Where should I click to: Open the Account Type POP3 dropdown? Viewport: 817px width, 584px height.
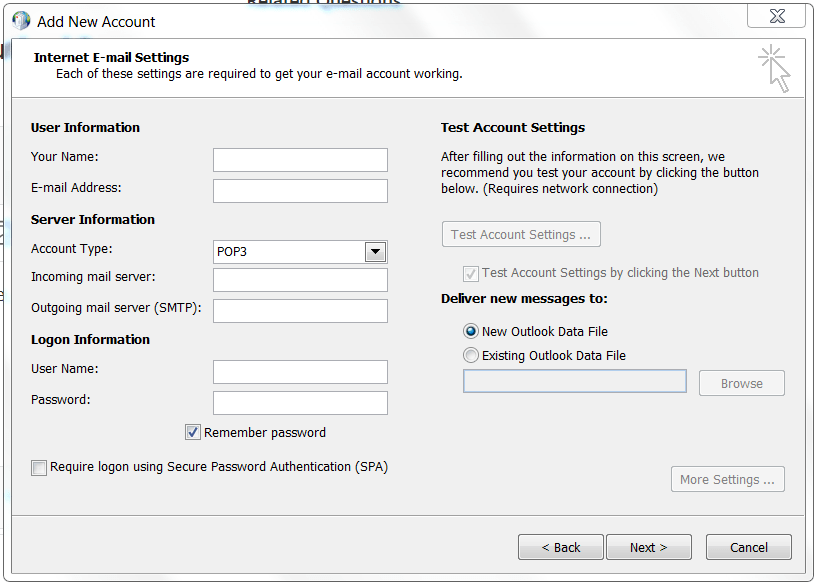[x=375, y=252]
